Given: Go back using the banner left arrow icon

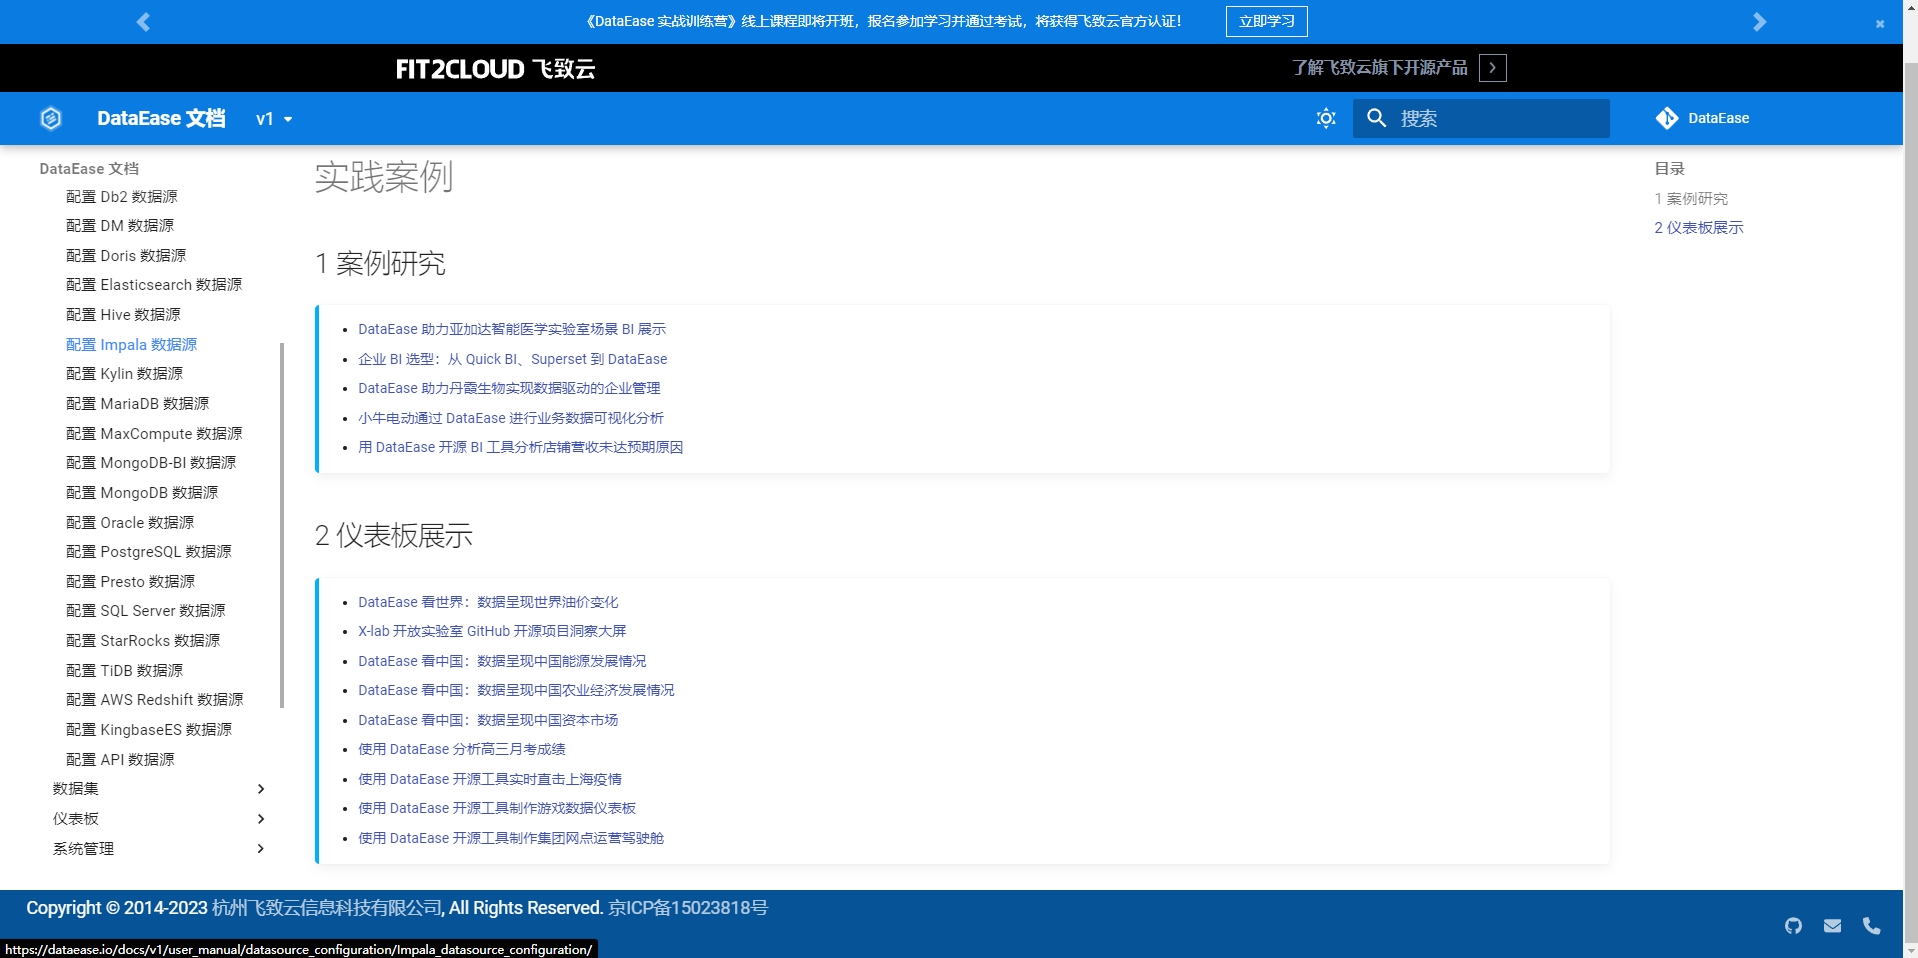Looking at the screenshot, I should click(x=143, y=21).
